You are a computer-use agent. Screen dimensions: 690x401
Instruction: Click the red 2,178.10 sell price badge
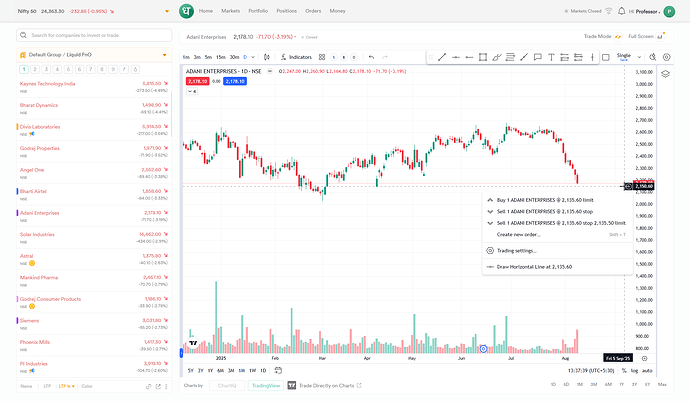click(x=198, y=81)
